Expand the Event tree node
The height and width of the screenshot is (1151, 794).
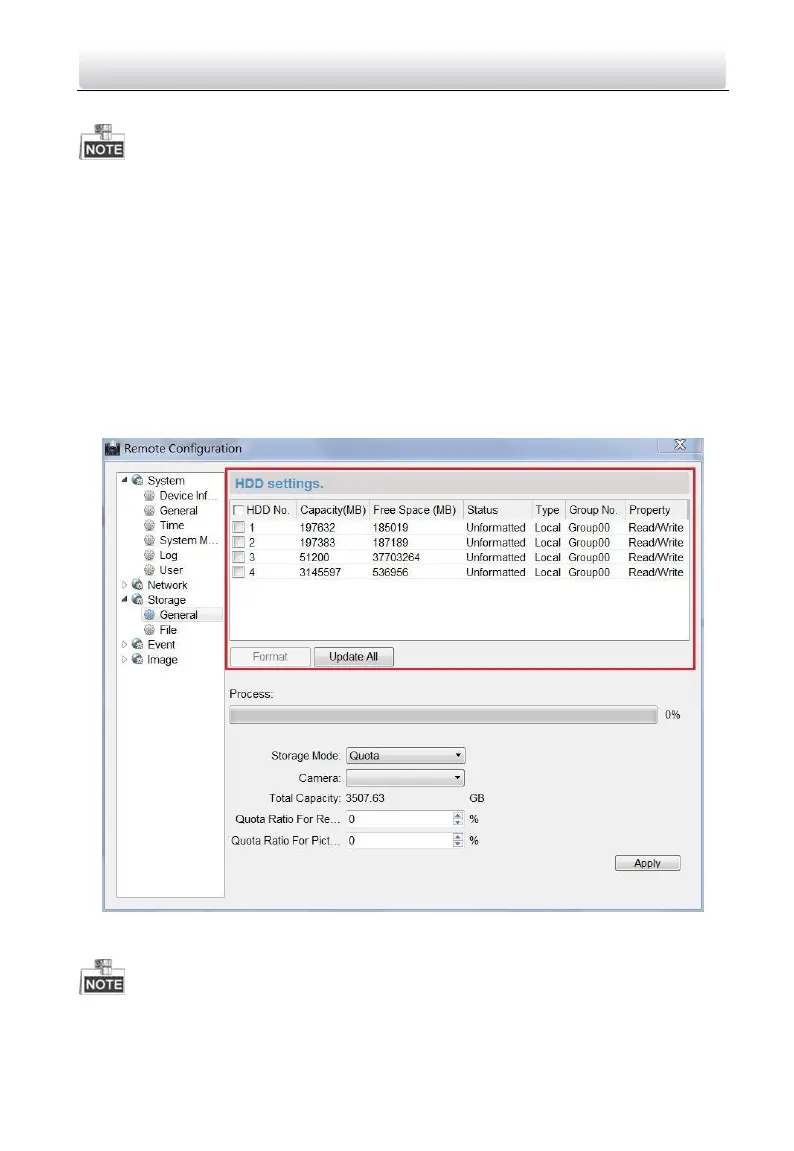tap(124, 645)
